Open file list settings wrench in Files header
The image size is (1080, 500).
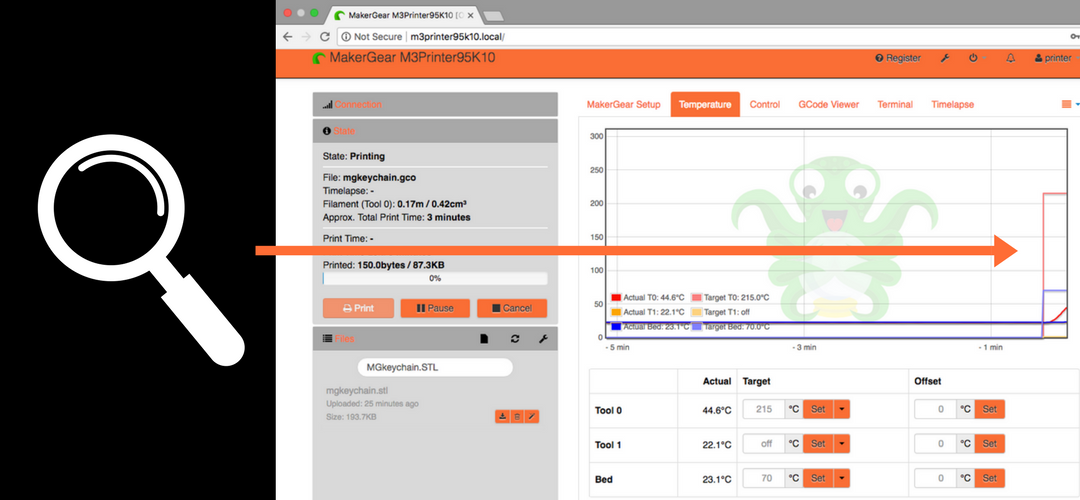click(543, 339)
